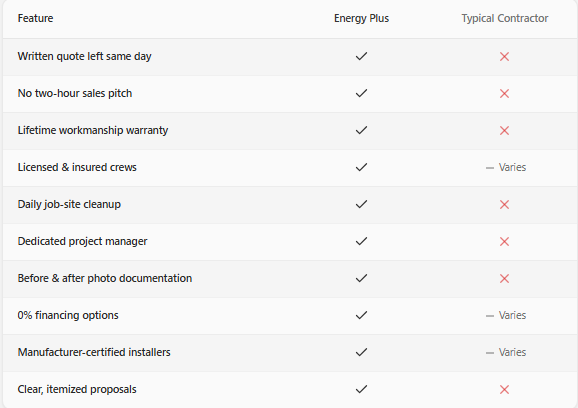Click the checkmark for Dedicated project manager
This screenshot has height=408, width=578.
(361, 241)
